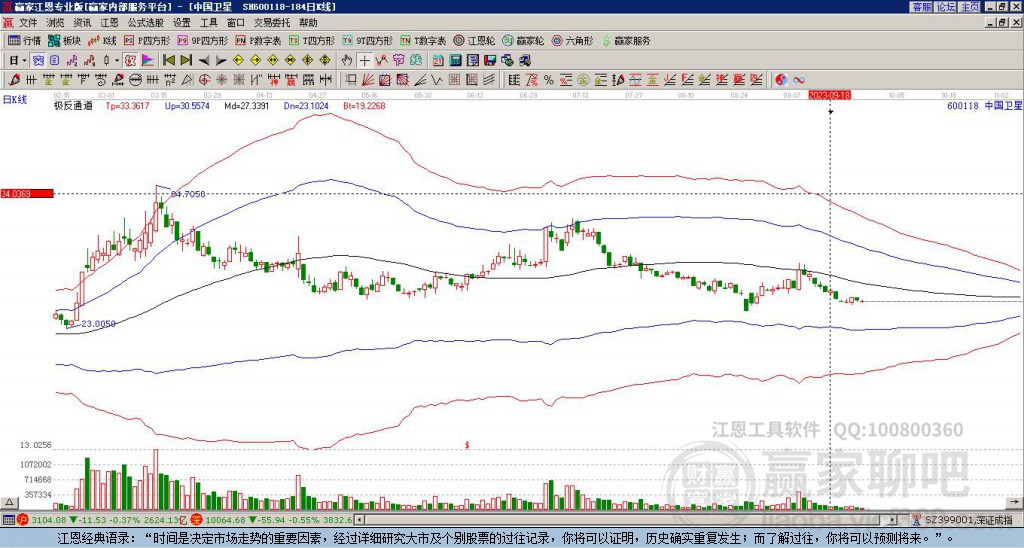Viewport: 1024px width, 548px height.
Task: Open the 9P四方形 tool
Action: tap(202, 40)
